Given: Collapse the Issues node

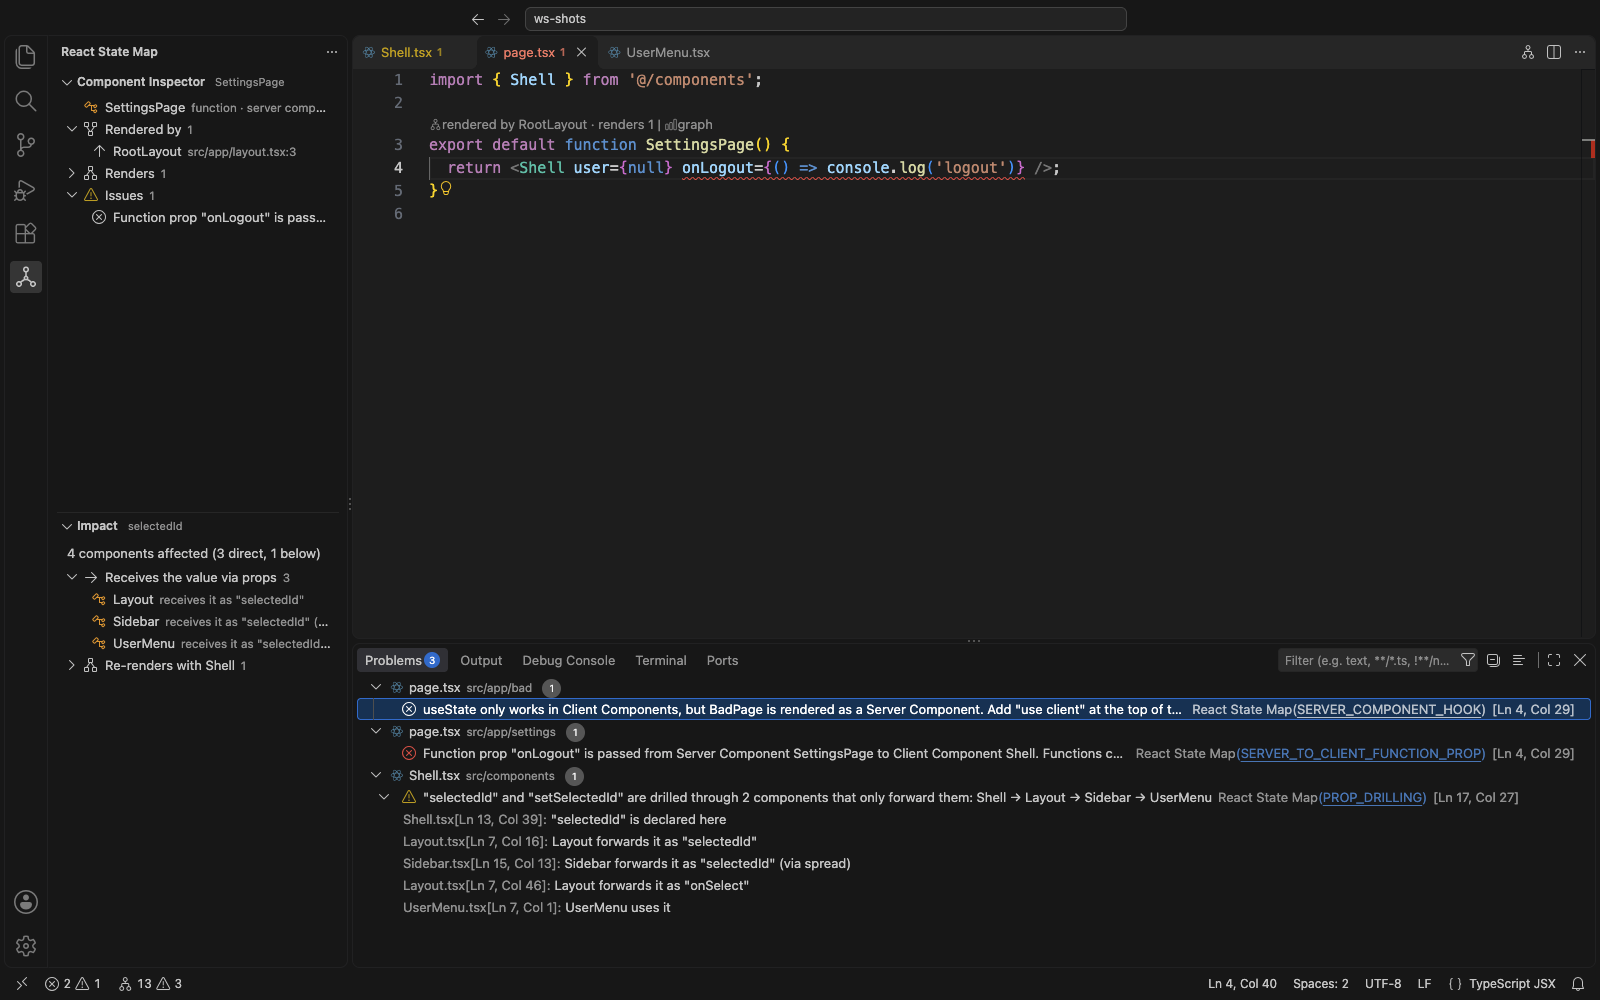Looking at the screenshot, I should click(x=72, y=195).
